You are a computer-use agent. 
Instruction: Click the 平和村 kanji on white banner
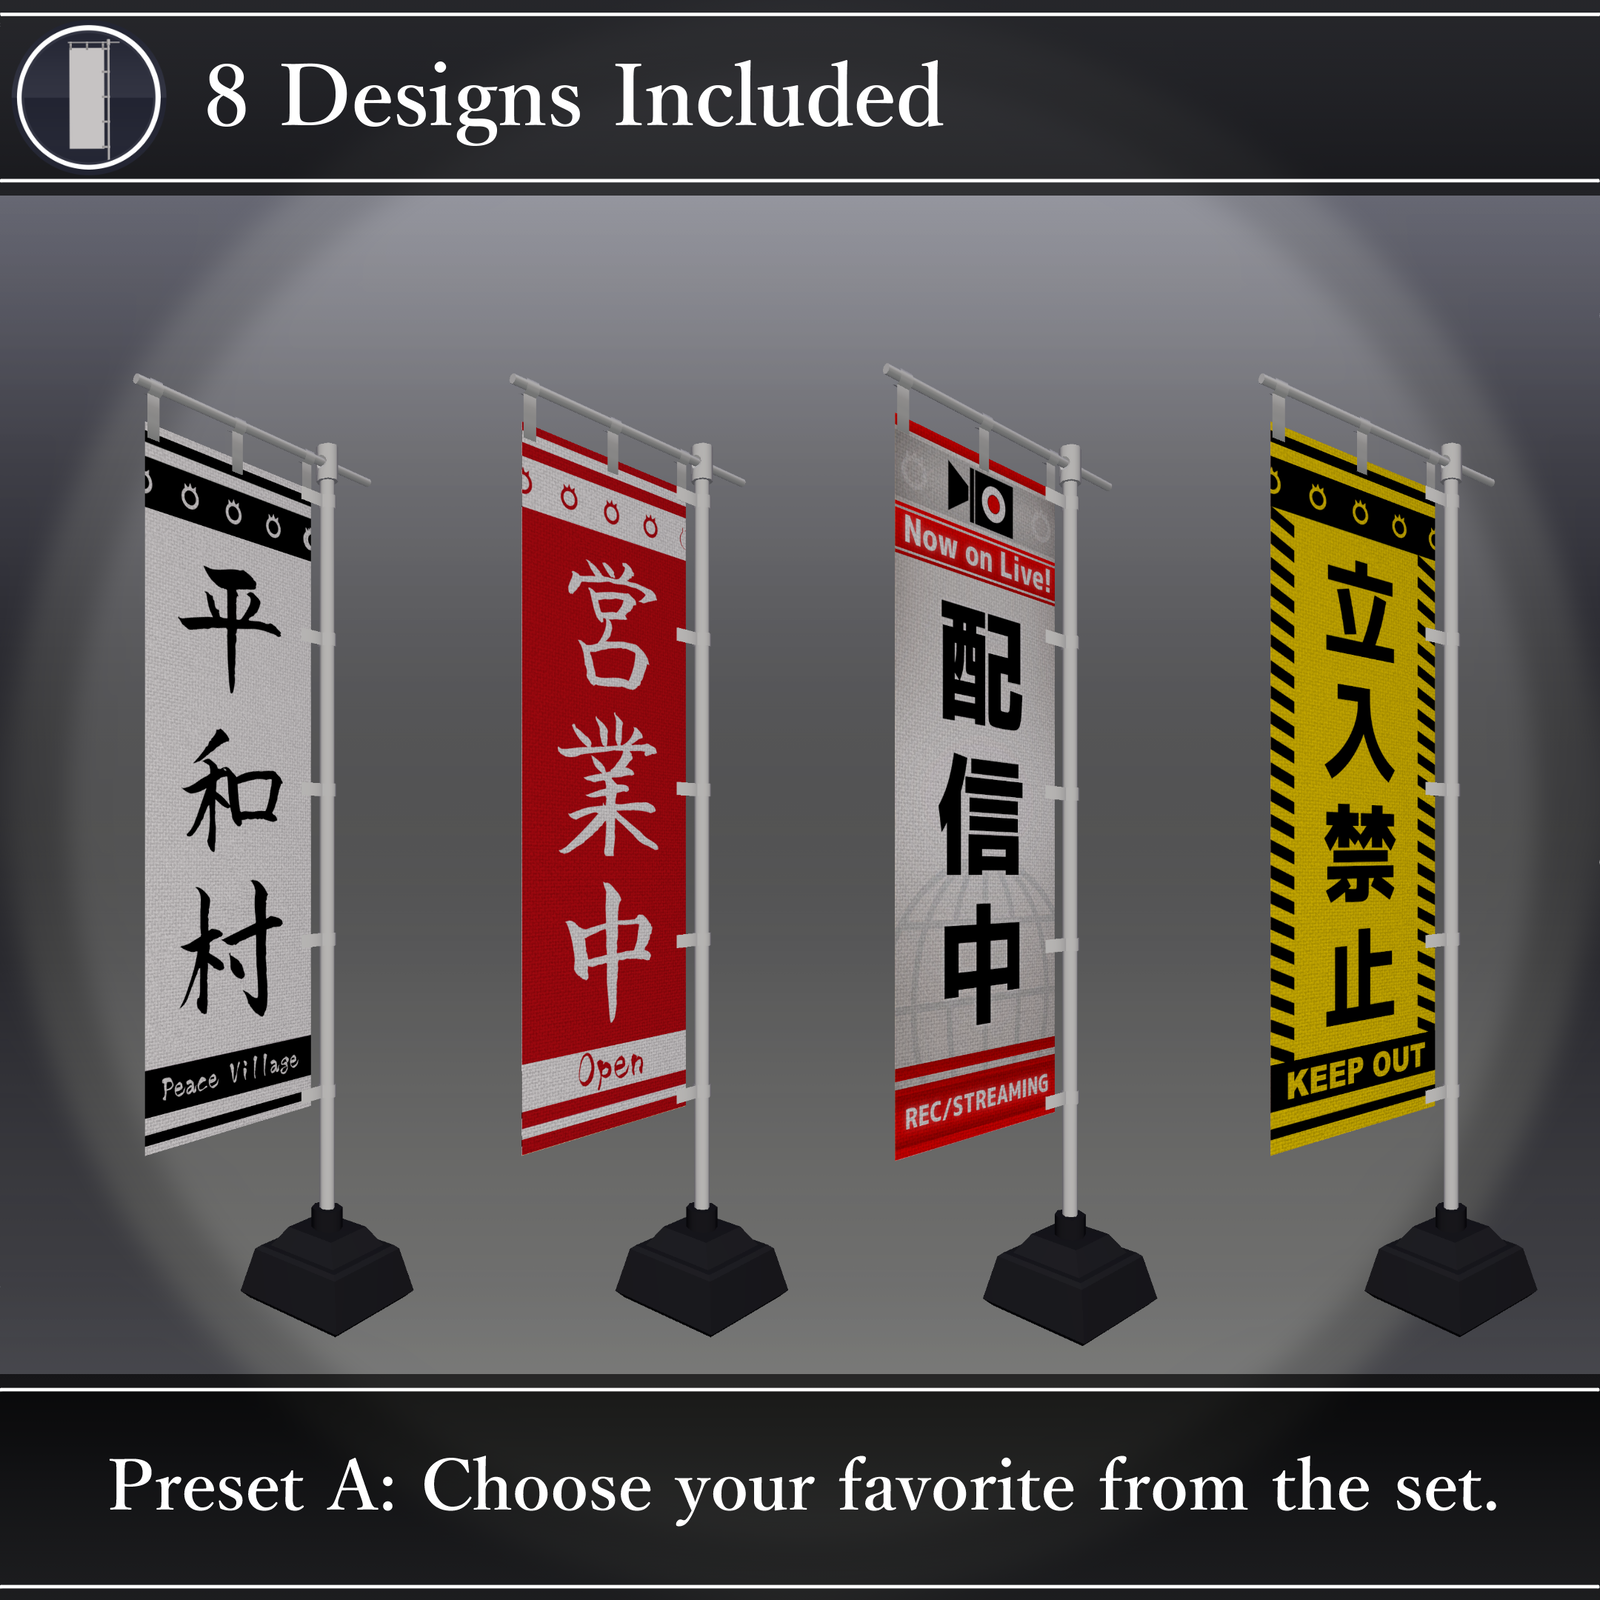[230, 790]
